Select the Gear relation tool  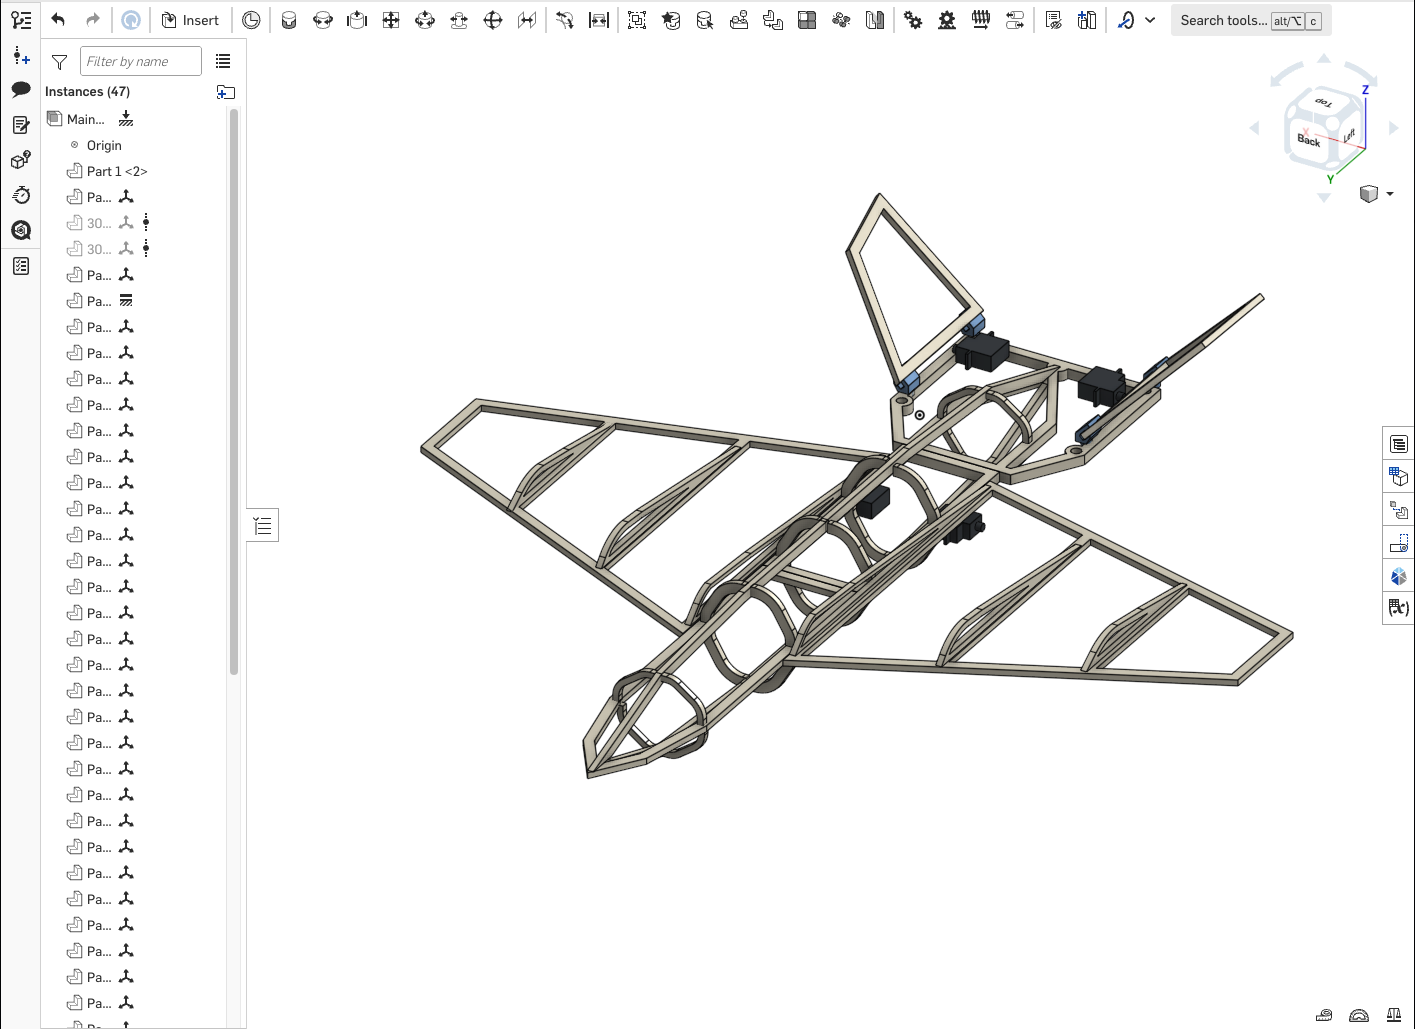click(x=913, y=20)
